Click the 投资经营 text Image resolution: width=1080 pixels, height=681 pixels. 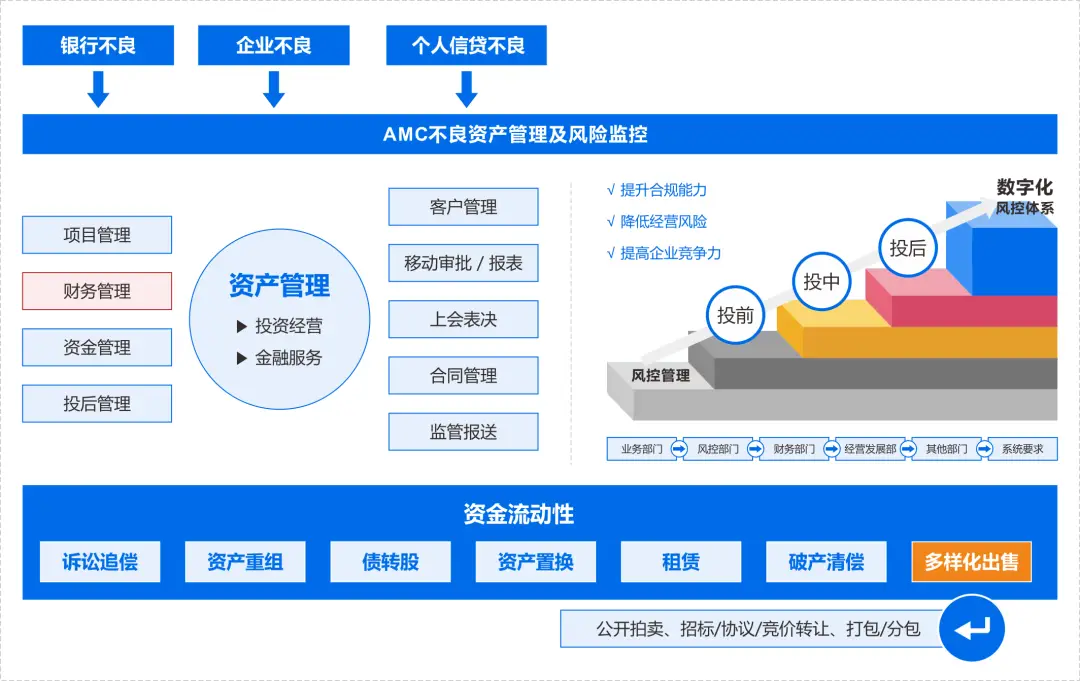point(289,326)
